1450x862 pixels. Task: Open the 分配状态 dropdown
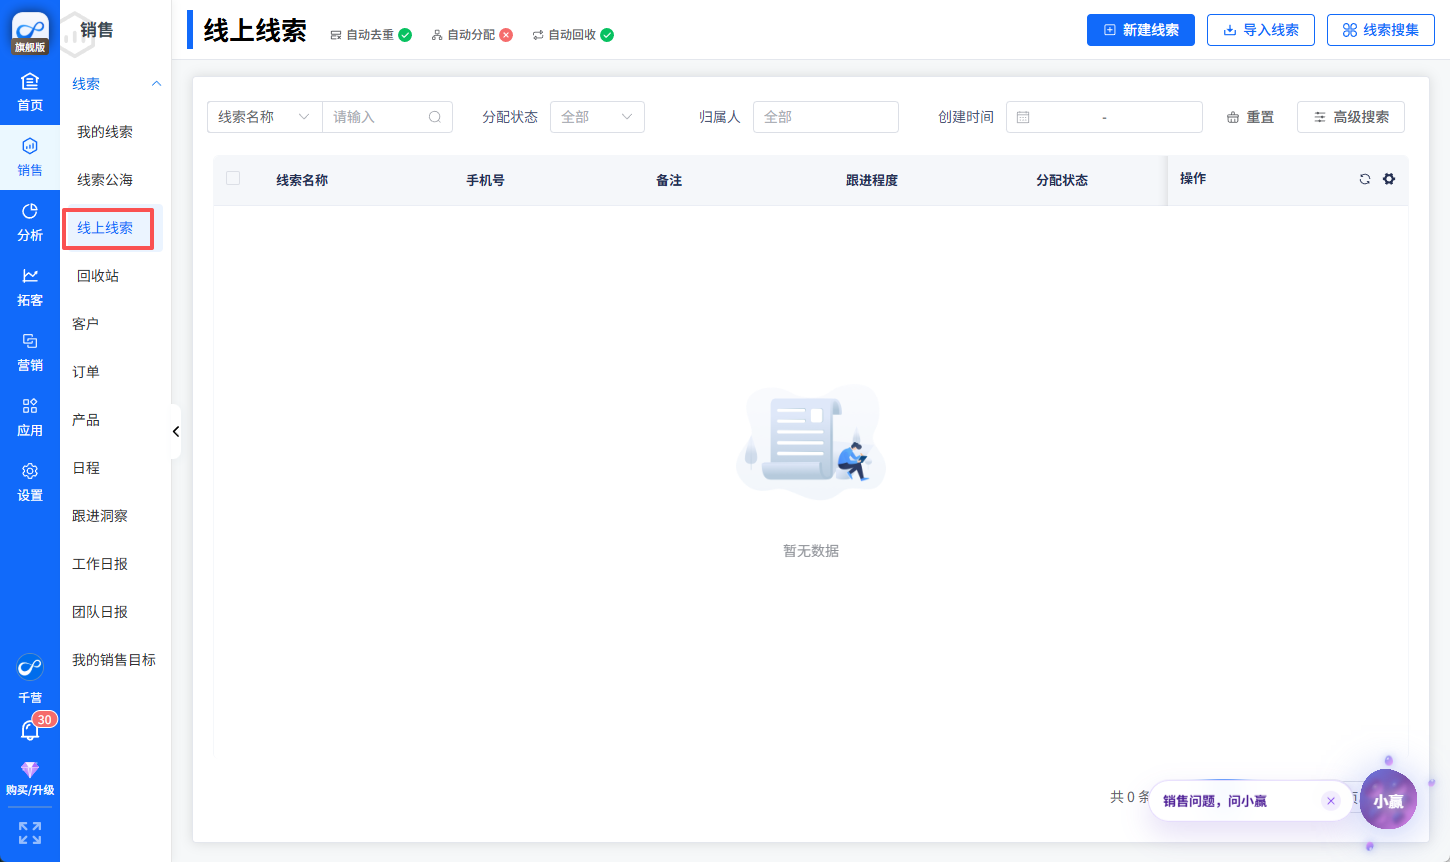[597, 117]
